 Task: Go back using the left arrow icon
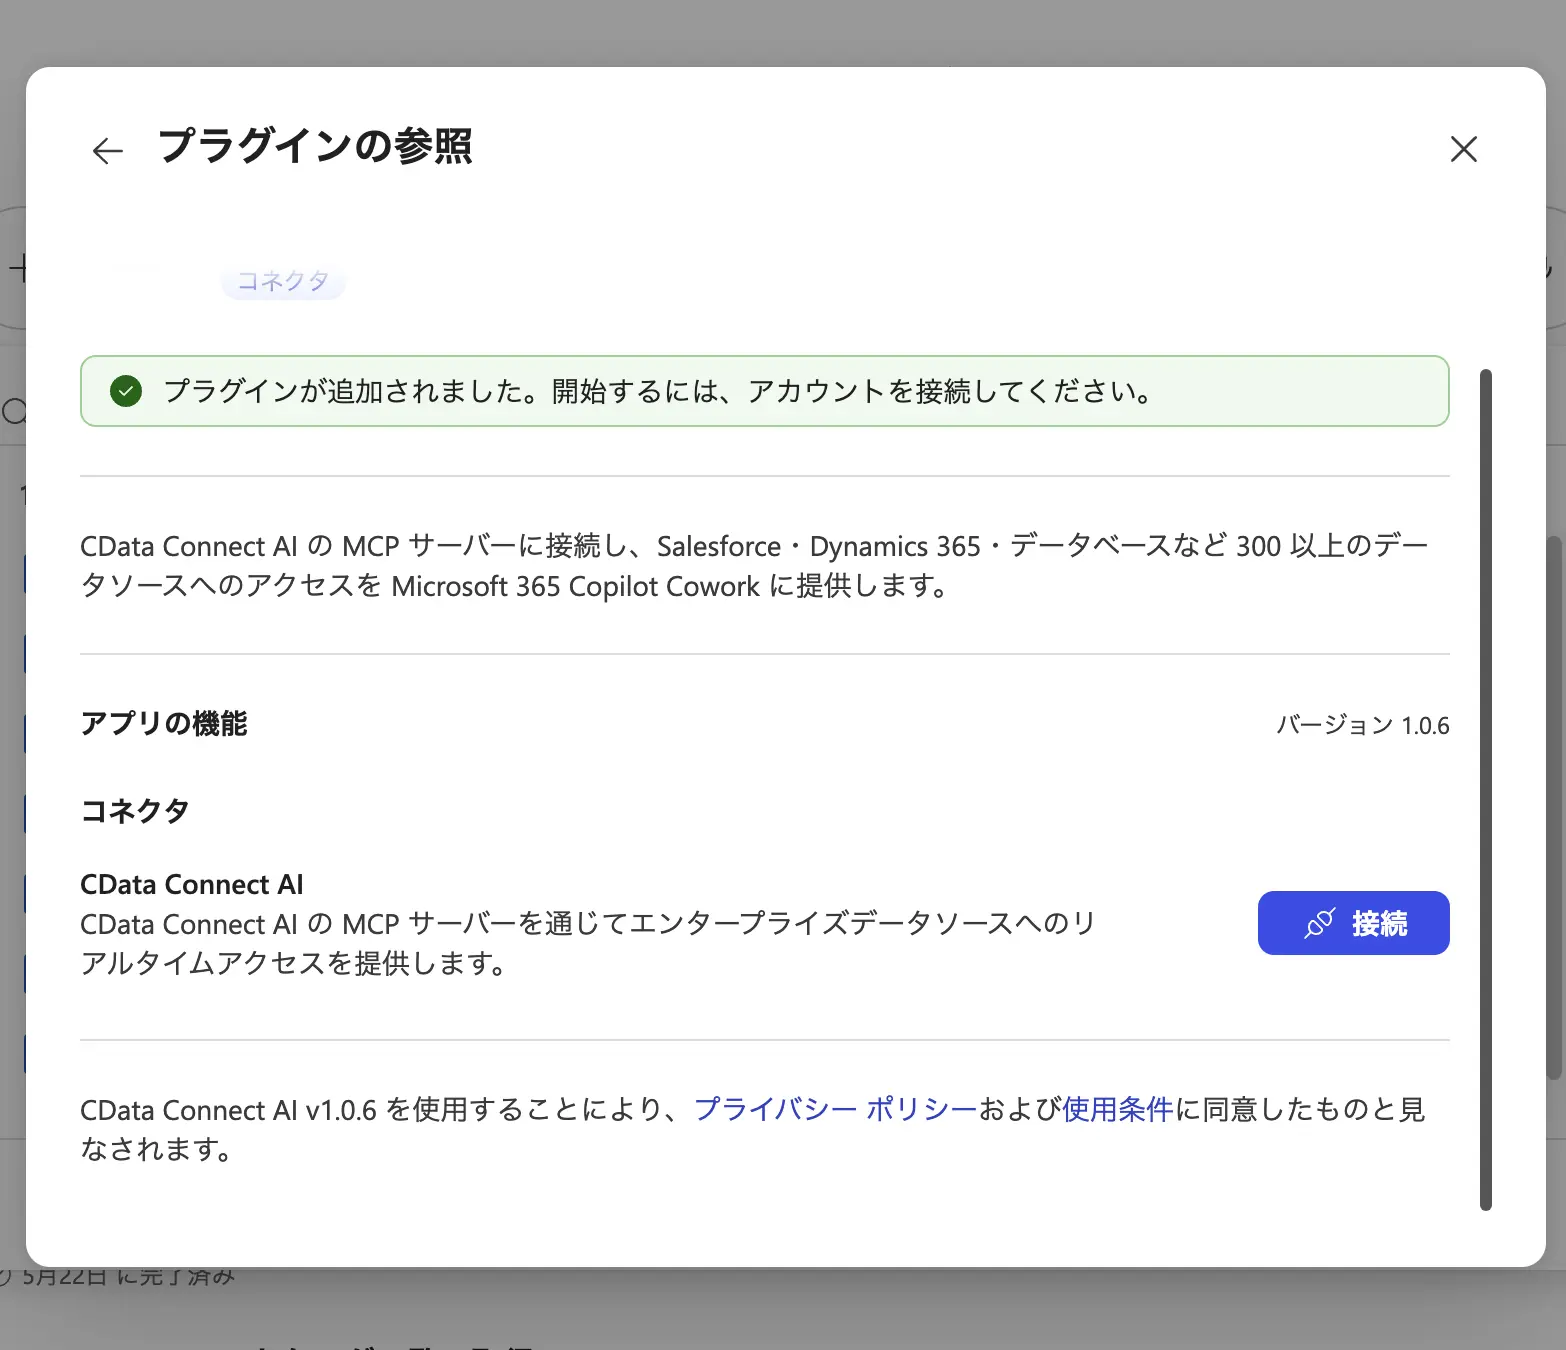pos(108,151)
